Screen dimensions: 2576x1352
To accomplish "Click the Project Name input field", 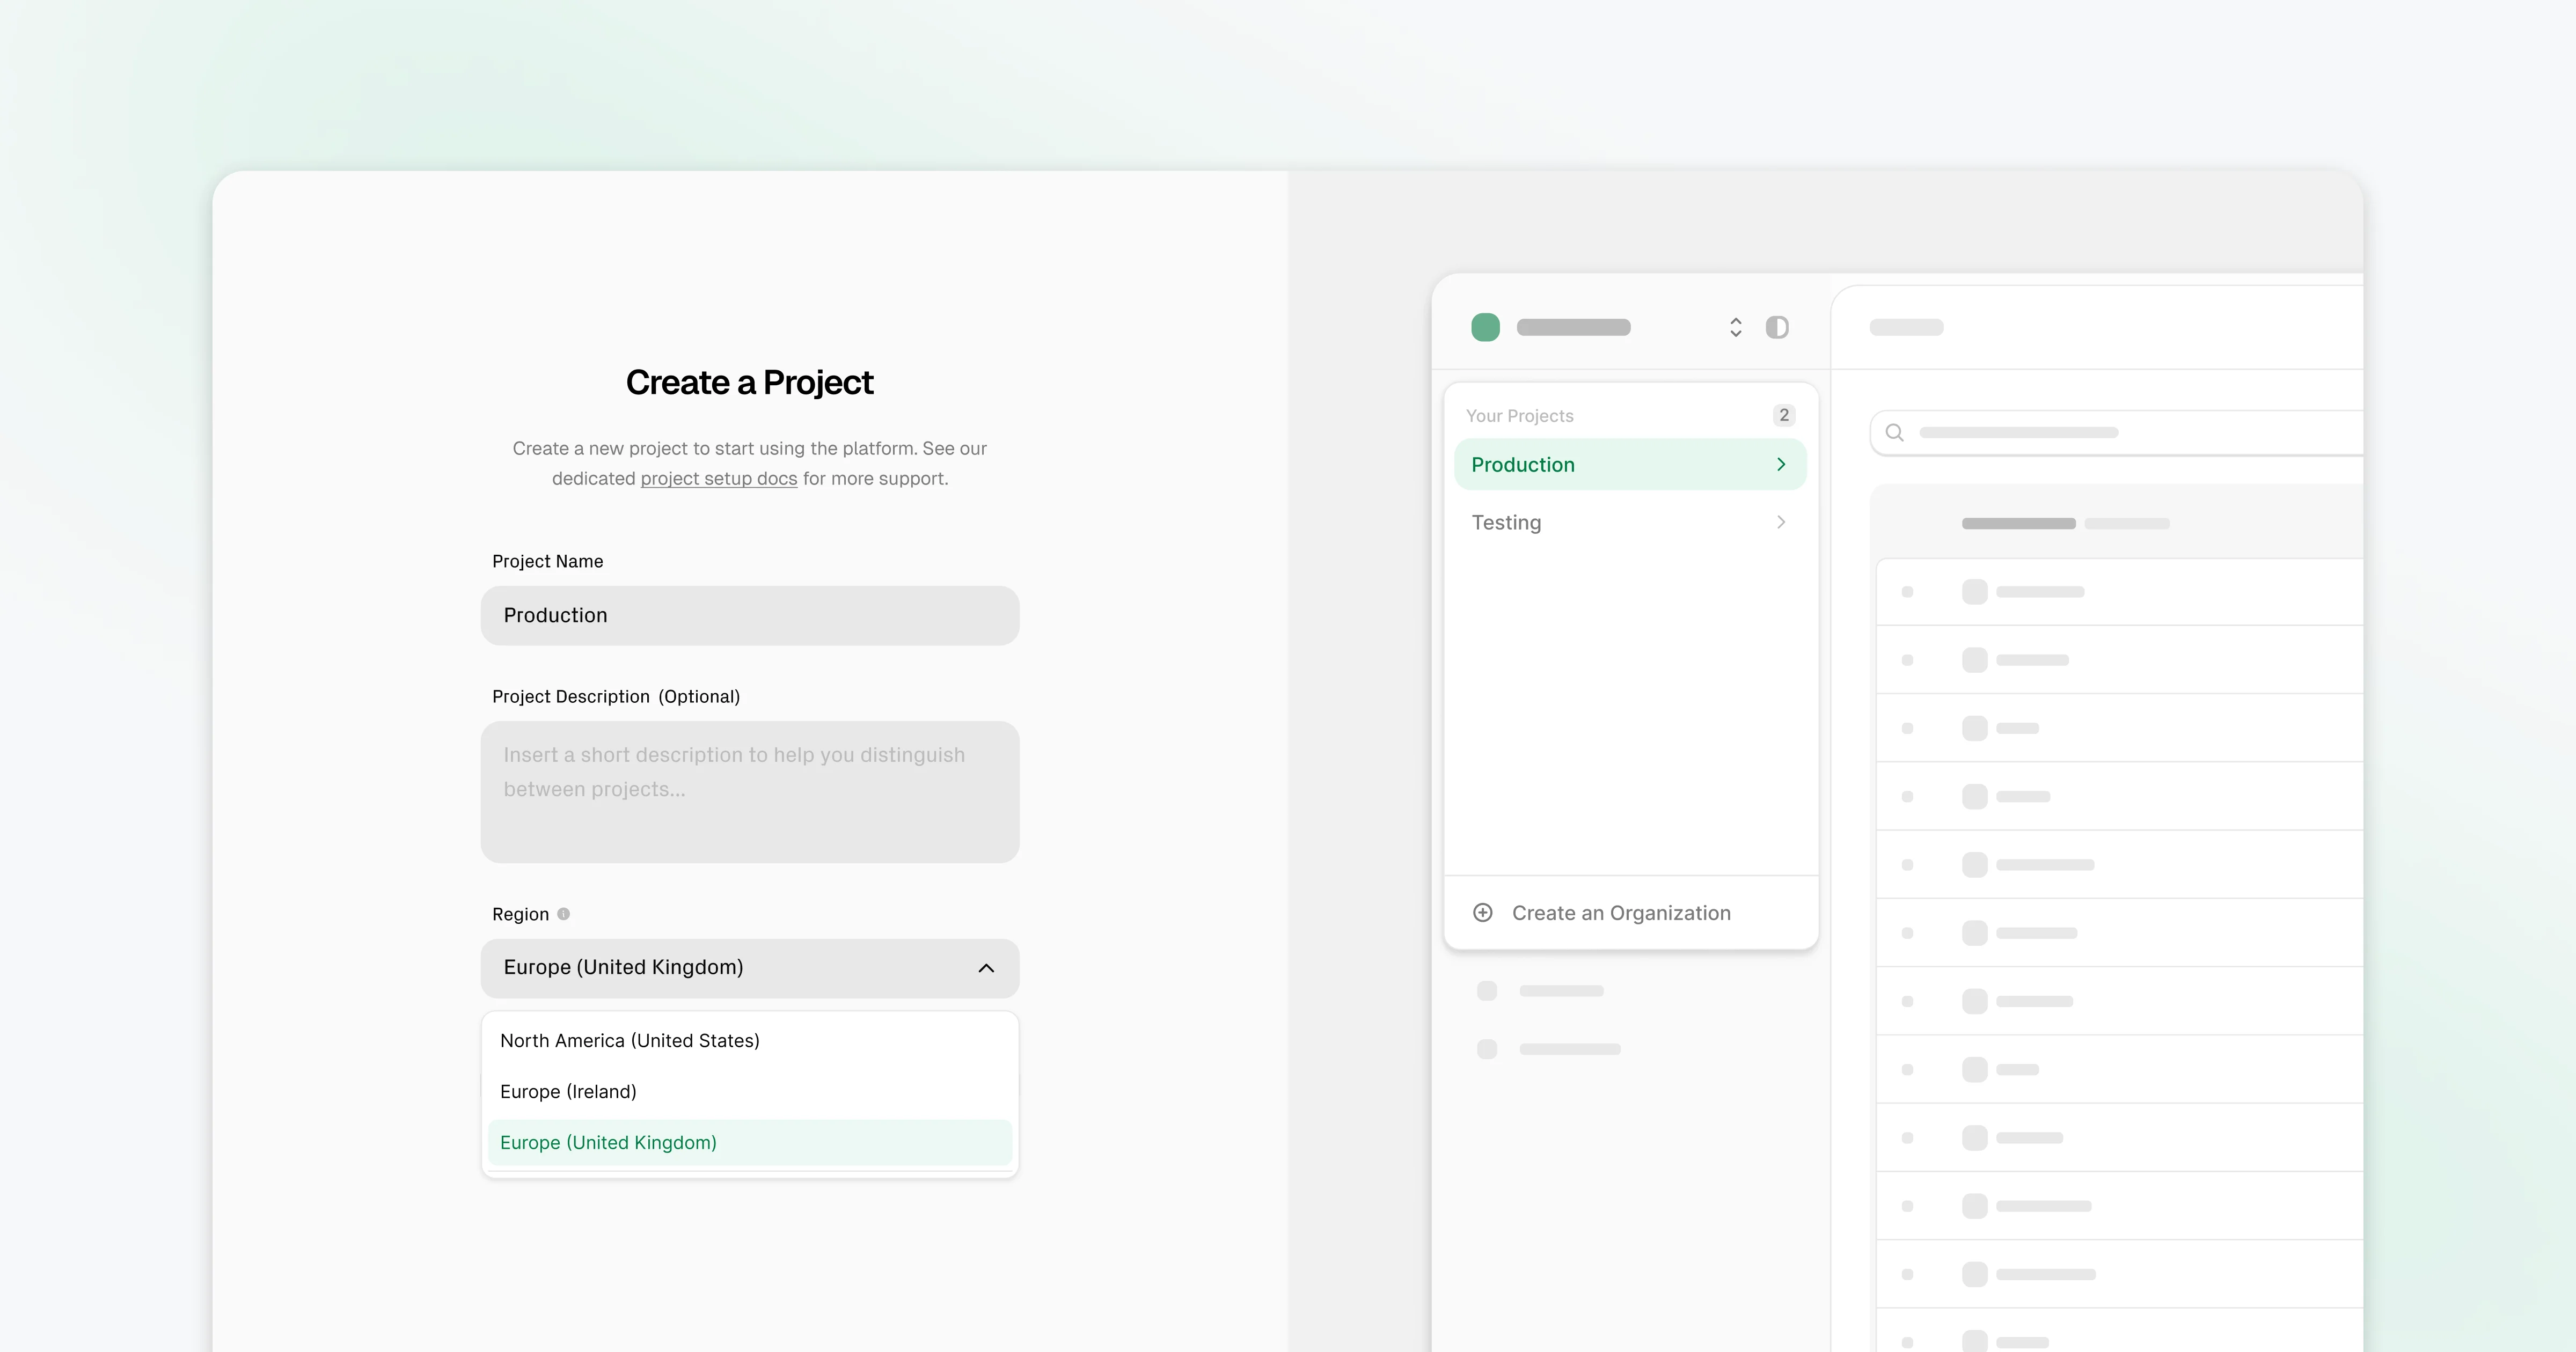I will (x=750, y=616).
